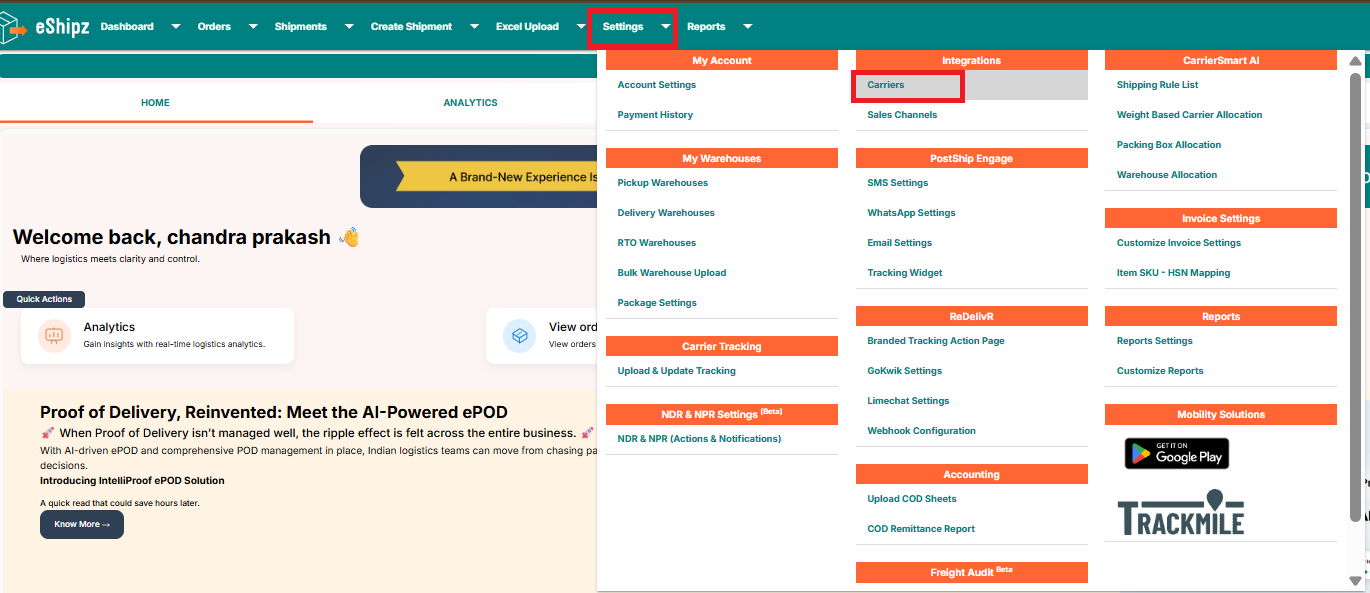Collapse the Settings dropdown arrow
The width and height of the screenshot is (1370, 593).
click(666, 27)
